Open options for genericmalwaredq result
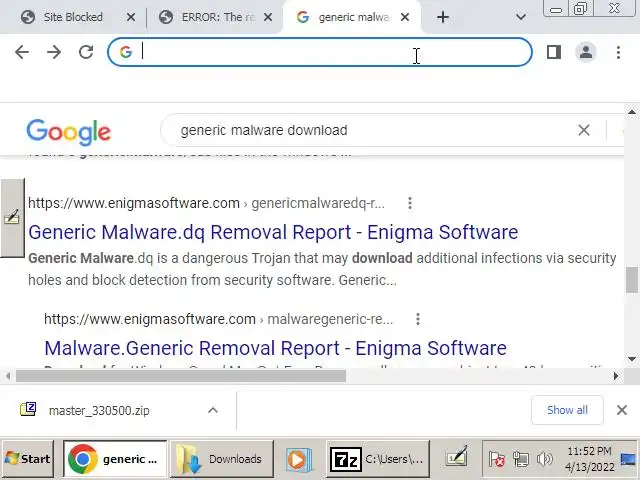The width and height of the screenshot is (640, 480). [410, 203]
